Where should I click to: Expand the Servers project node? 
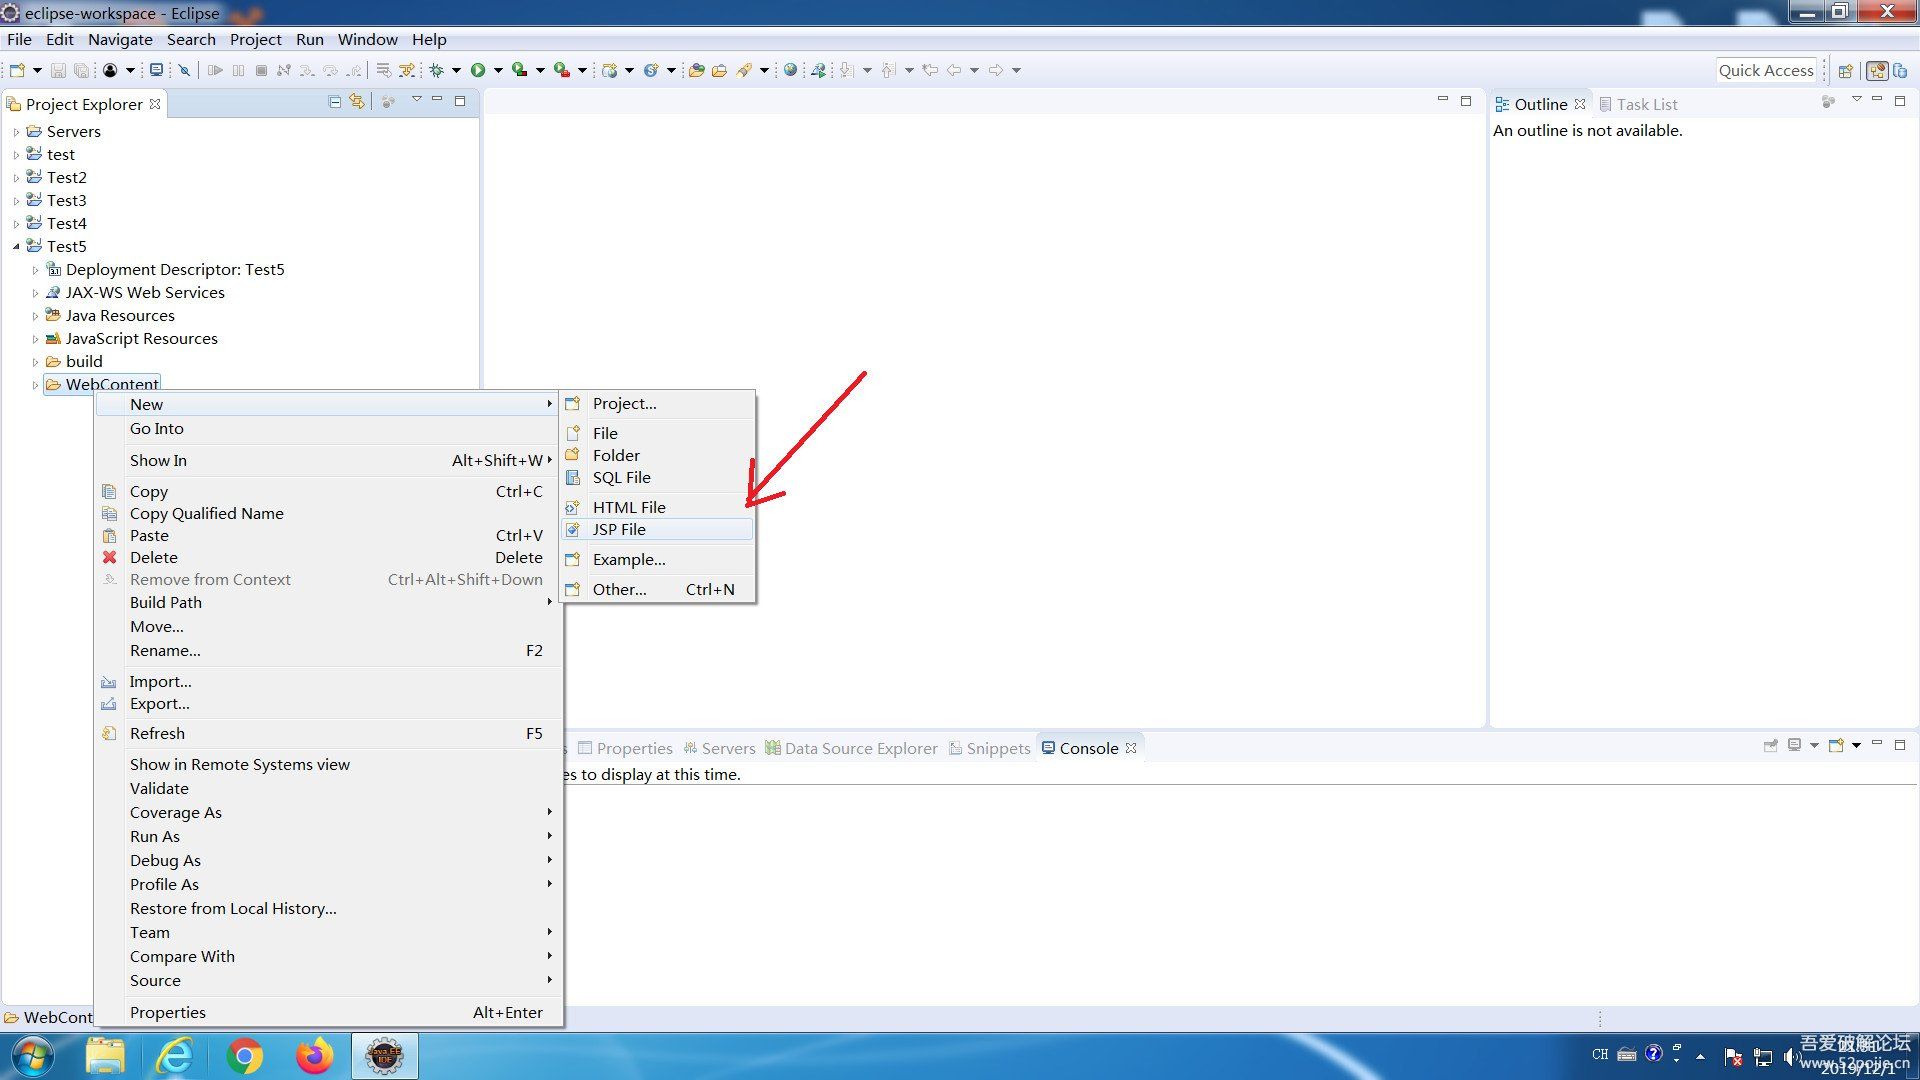pyautogui.click(x=16, y=132)
